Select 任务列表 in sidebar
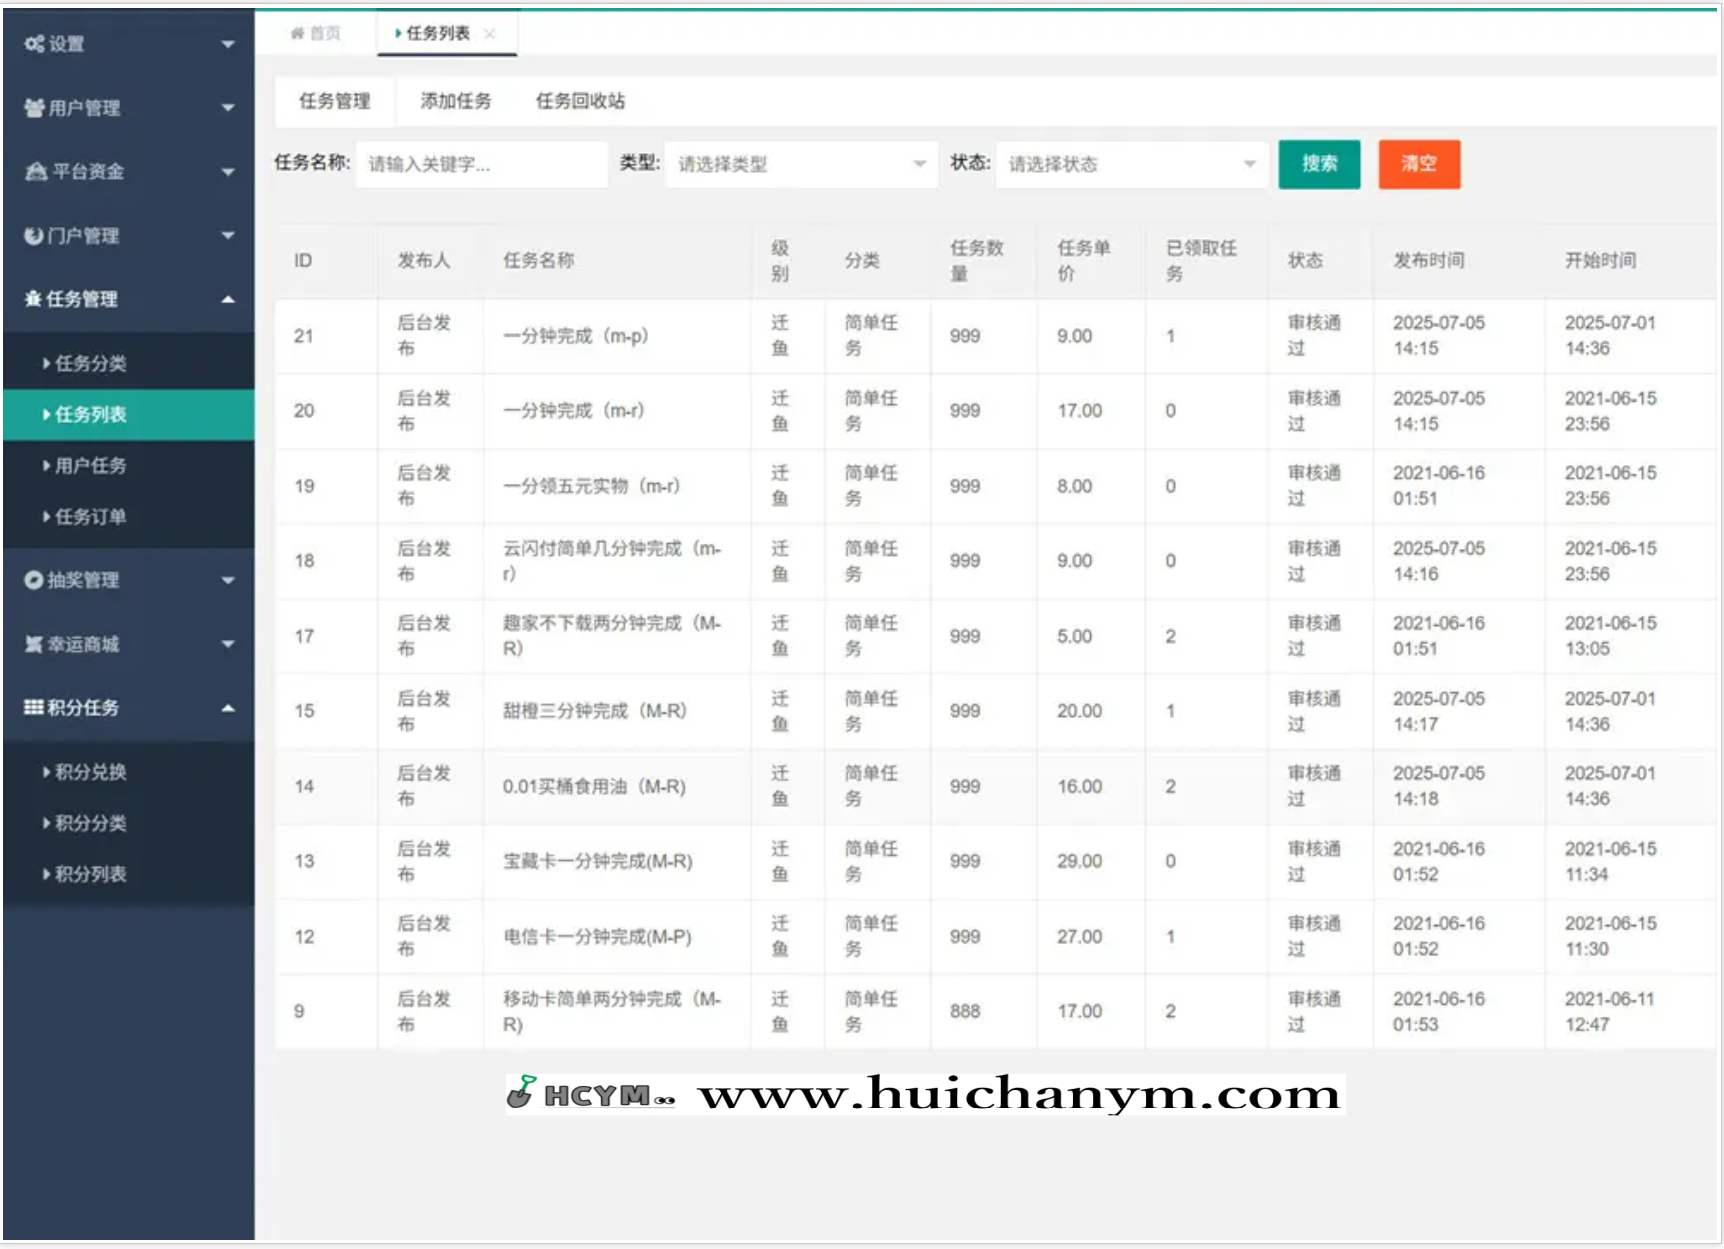The image size is (1724, 1249). pos(128,414)
